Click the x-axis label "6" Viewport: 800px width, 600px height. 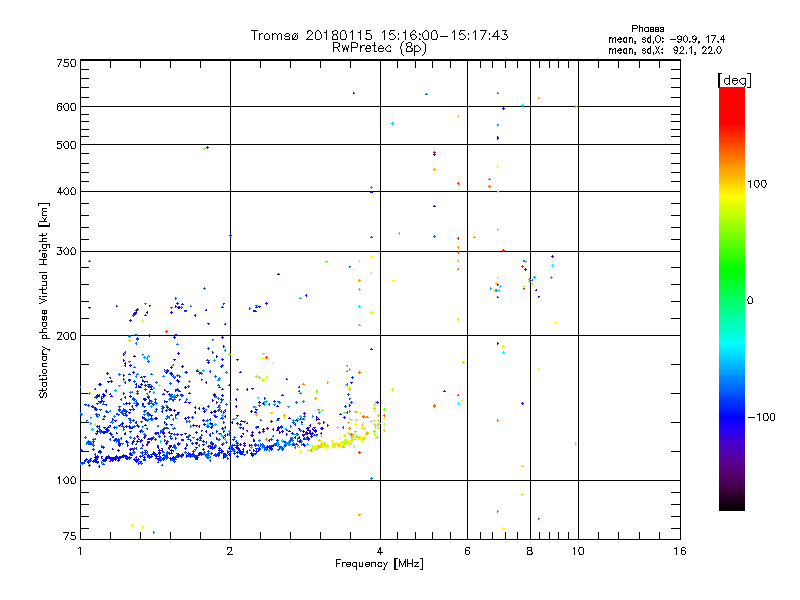pos(467,551)
